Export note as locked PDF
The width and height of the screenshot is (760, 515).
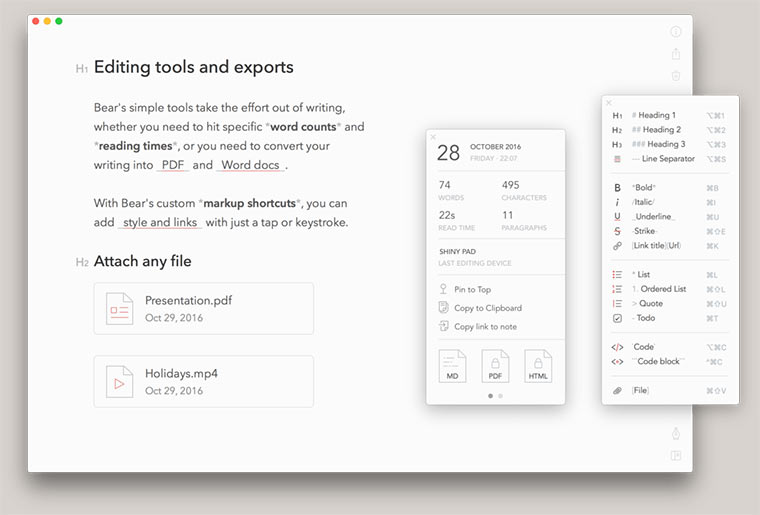pyautogui.click(x=495, y=366)
